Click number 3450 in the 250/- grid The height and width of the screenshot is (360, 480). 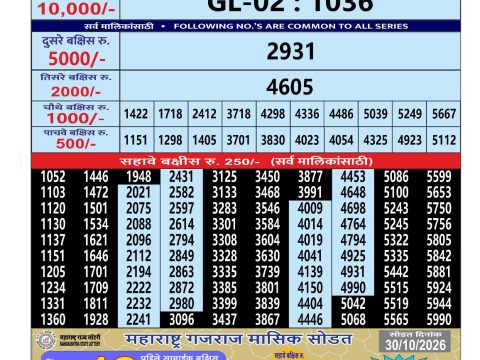(268, 177)
